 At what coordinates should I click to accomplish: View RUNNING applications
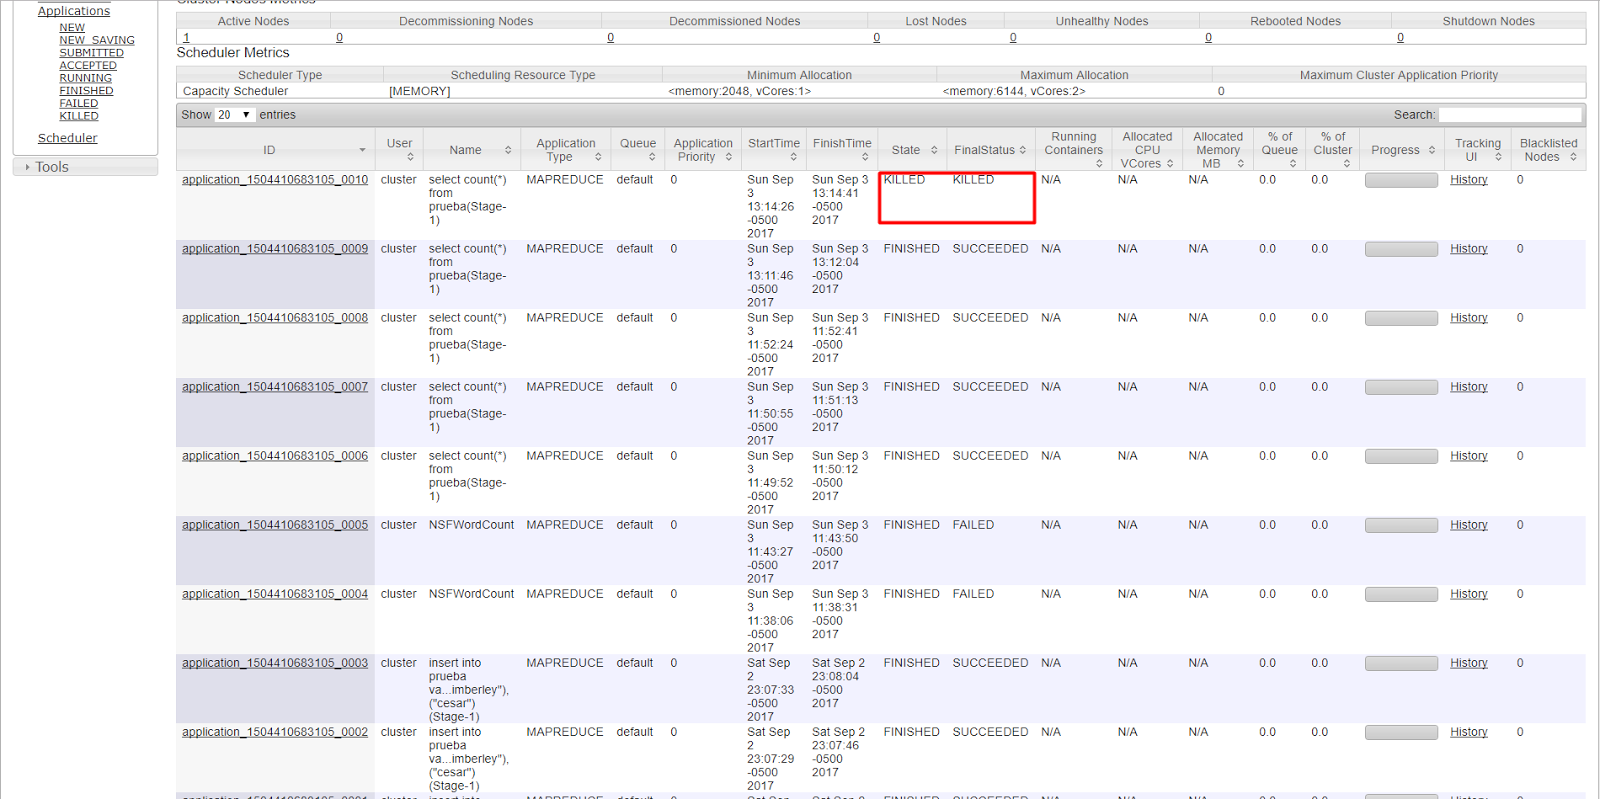click(86, 78)
